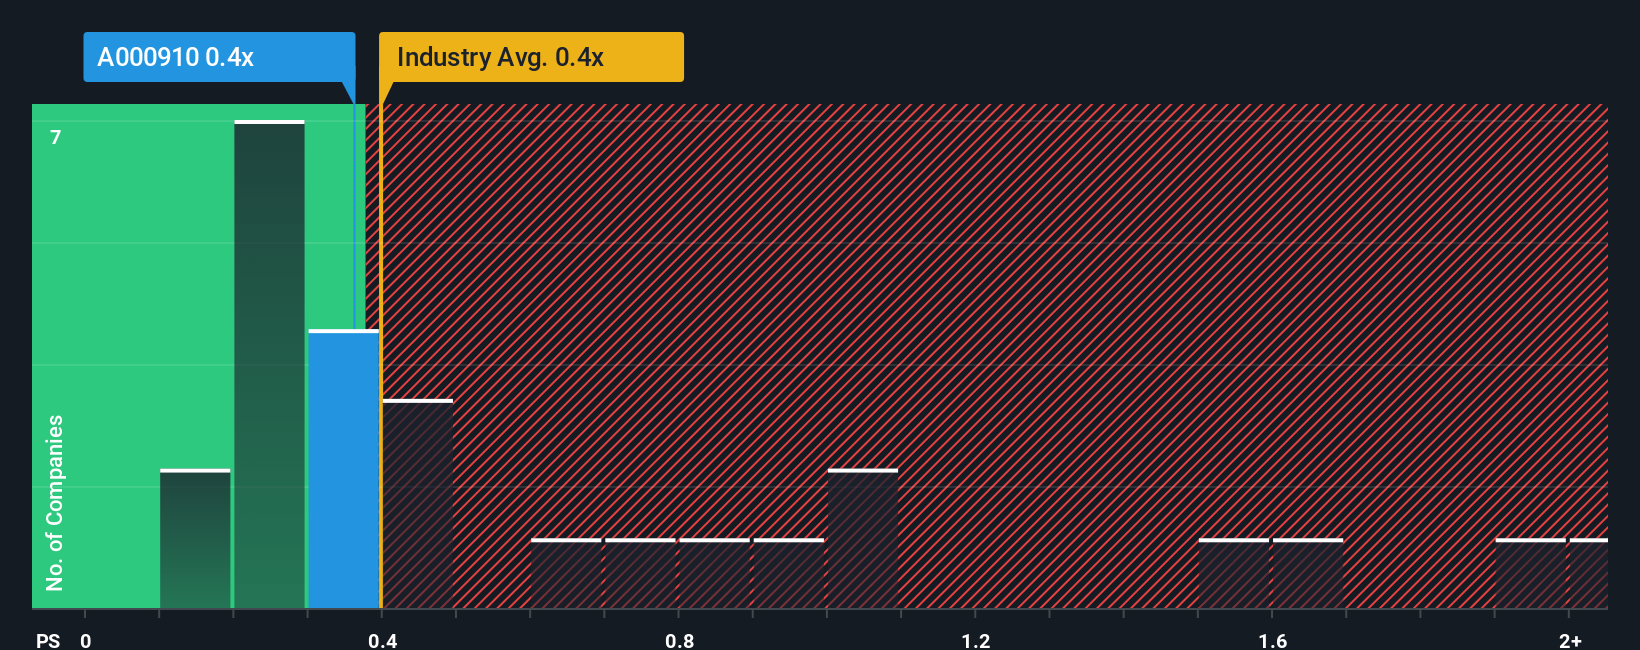Select the bar just above 1.0 PS
The height and width of the screenshot is (650, 1640).
863,538
